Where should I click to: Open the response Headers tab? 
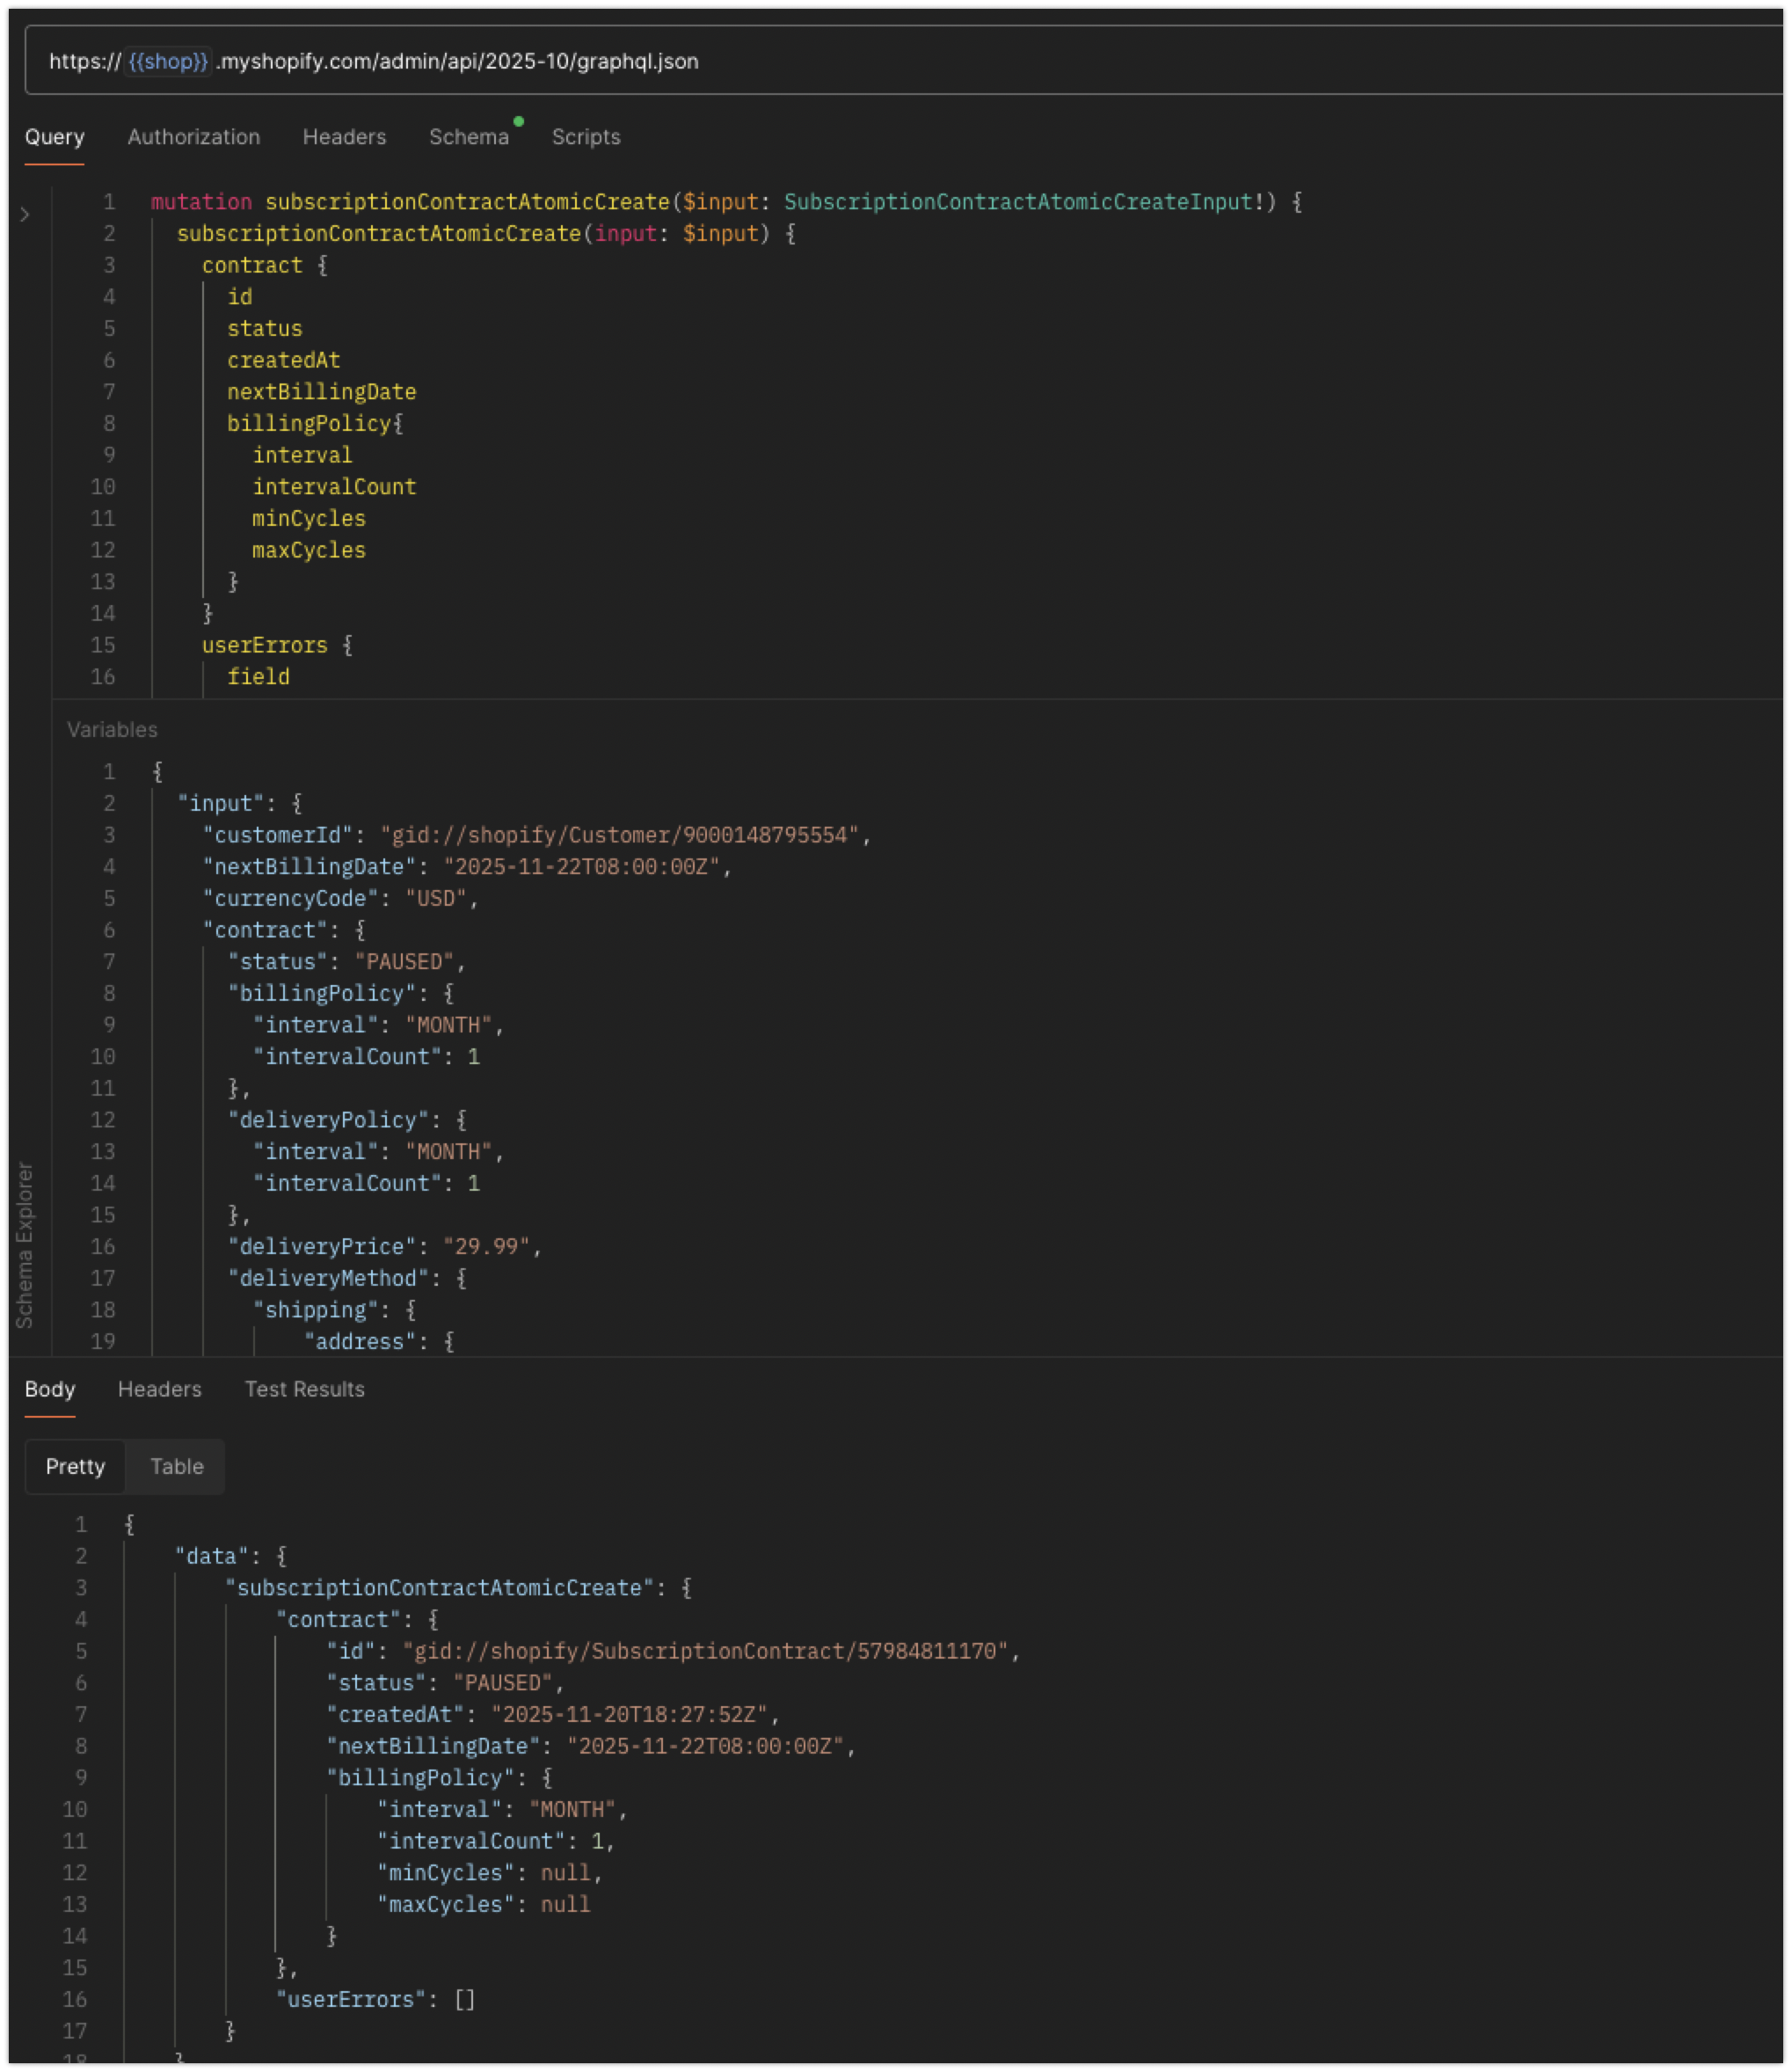160,1389
